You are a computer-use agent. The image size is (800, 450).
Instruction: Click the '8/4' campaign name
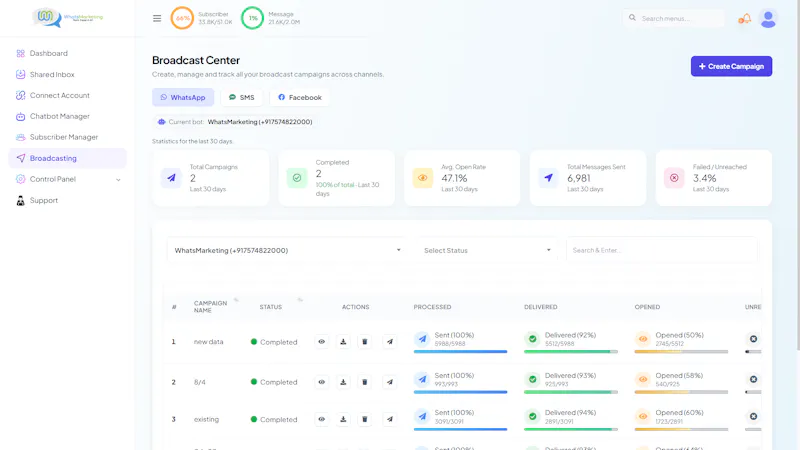199,382
